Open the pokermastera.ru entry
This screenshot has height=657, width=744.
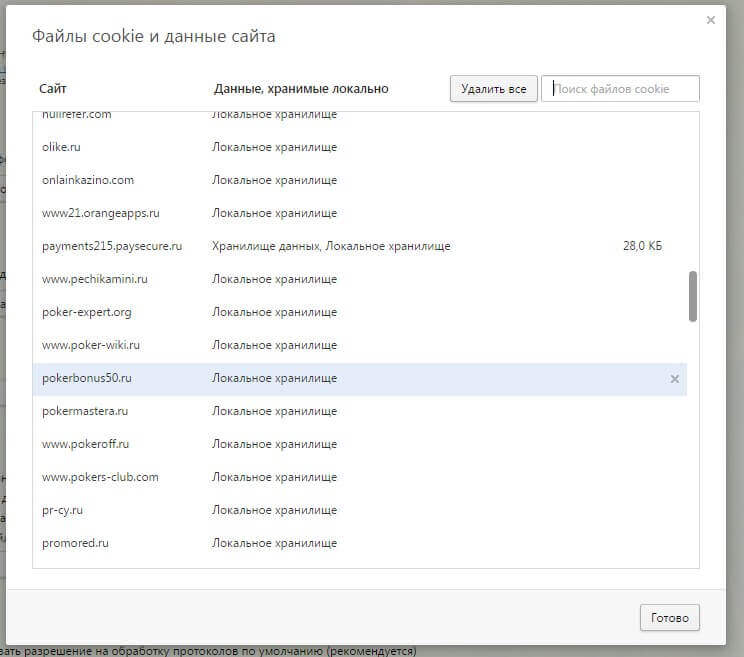[x=85, y=411]
